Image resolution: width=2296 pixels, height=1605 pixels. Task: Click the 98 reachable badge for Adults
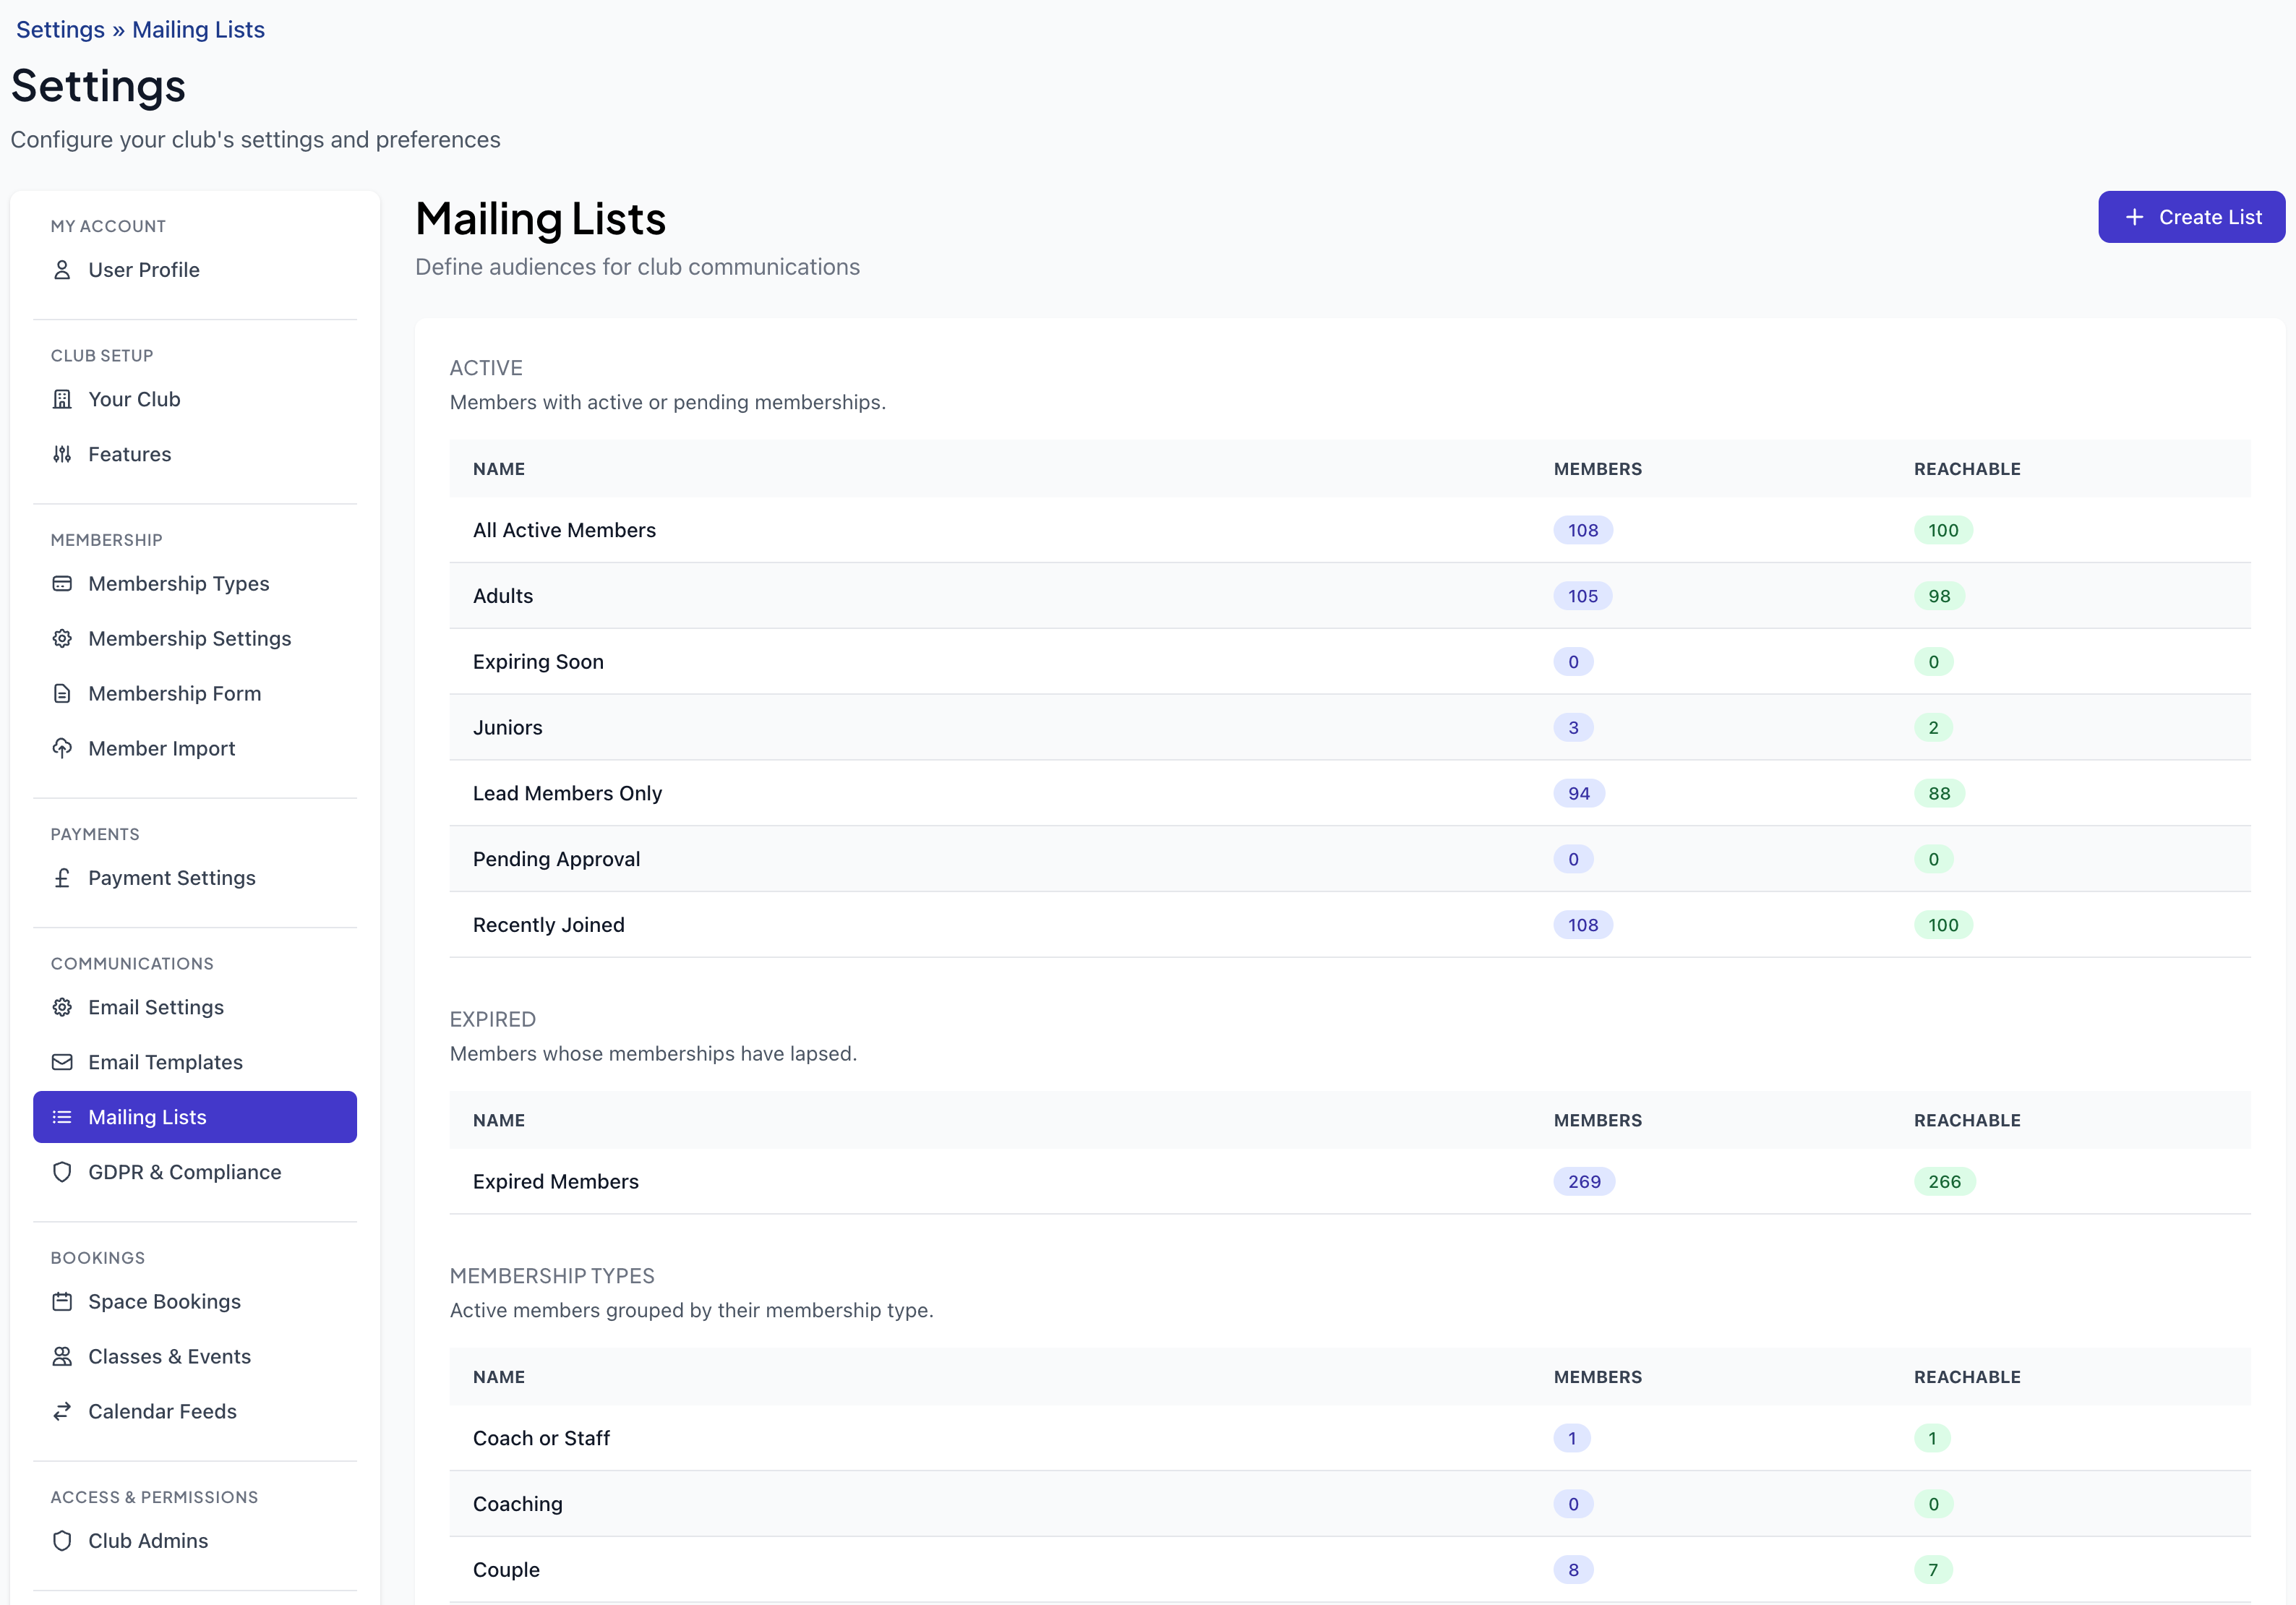point(1939,596)
